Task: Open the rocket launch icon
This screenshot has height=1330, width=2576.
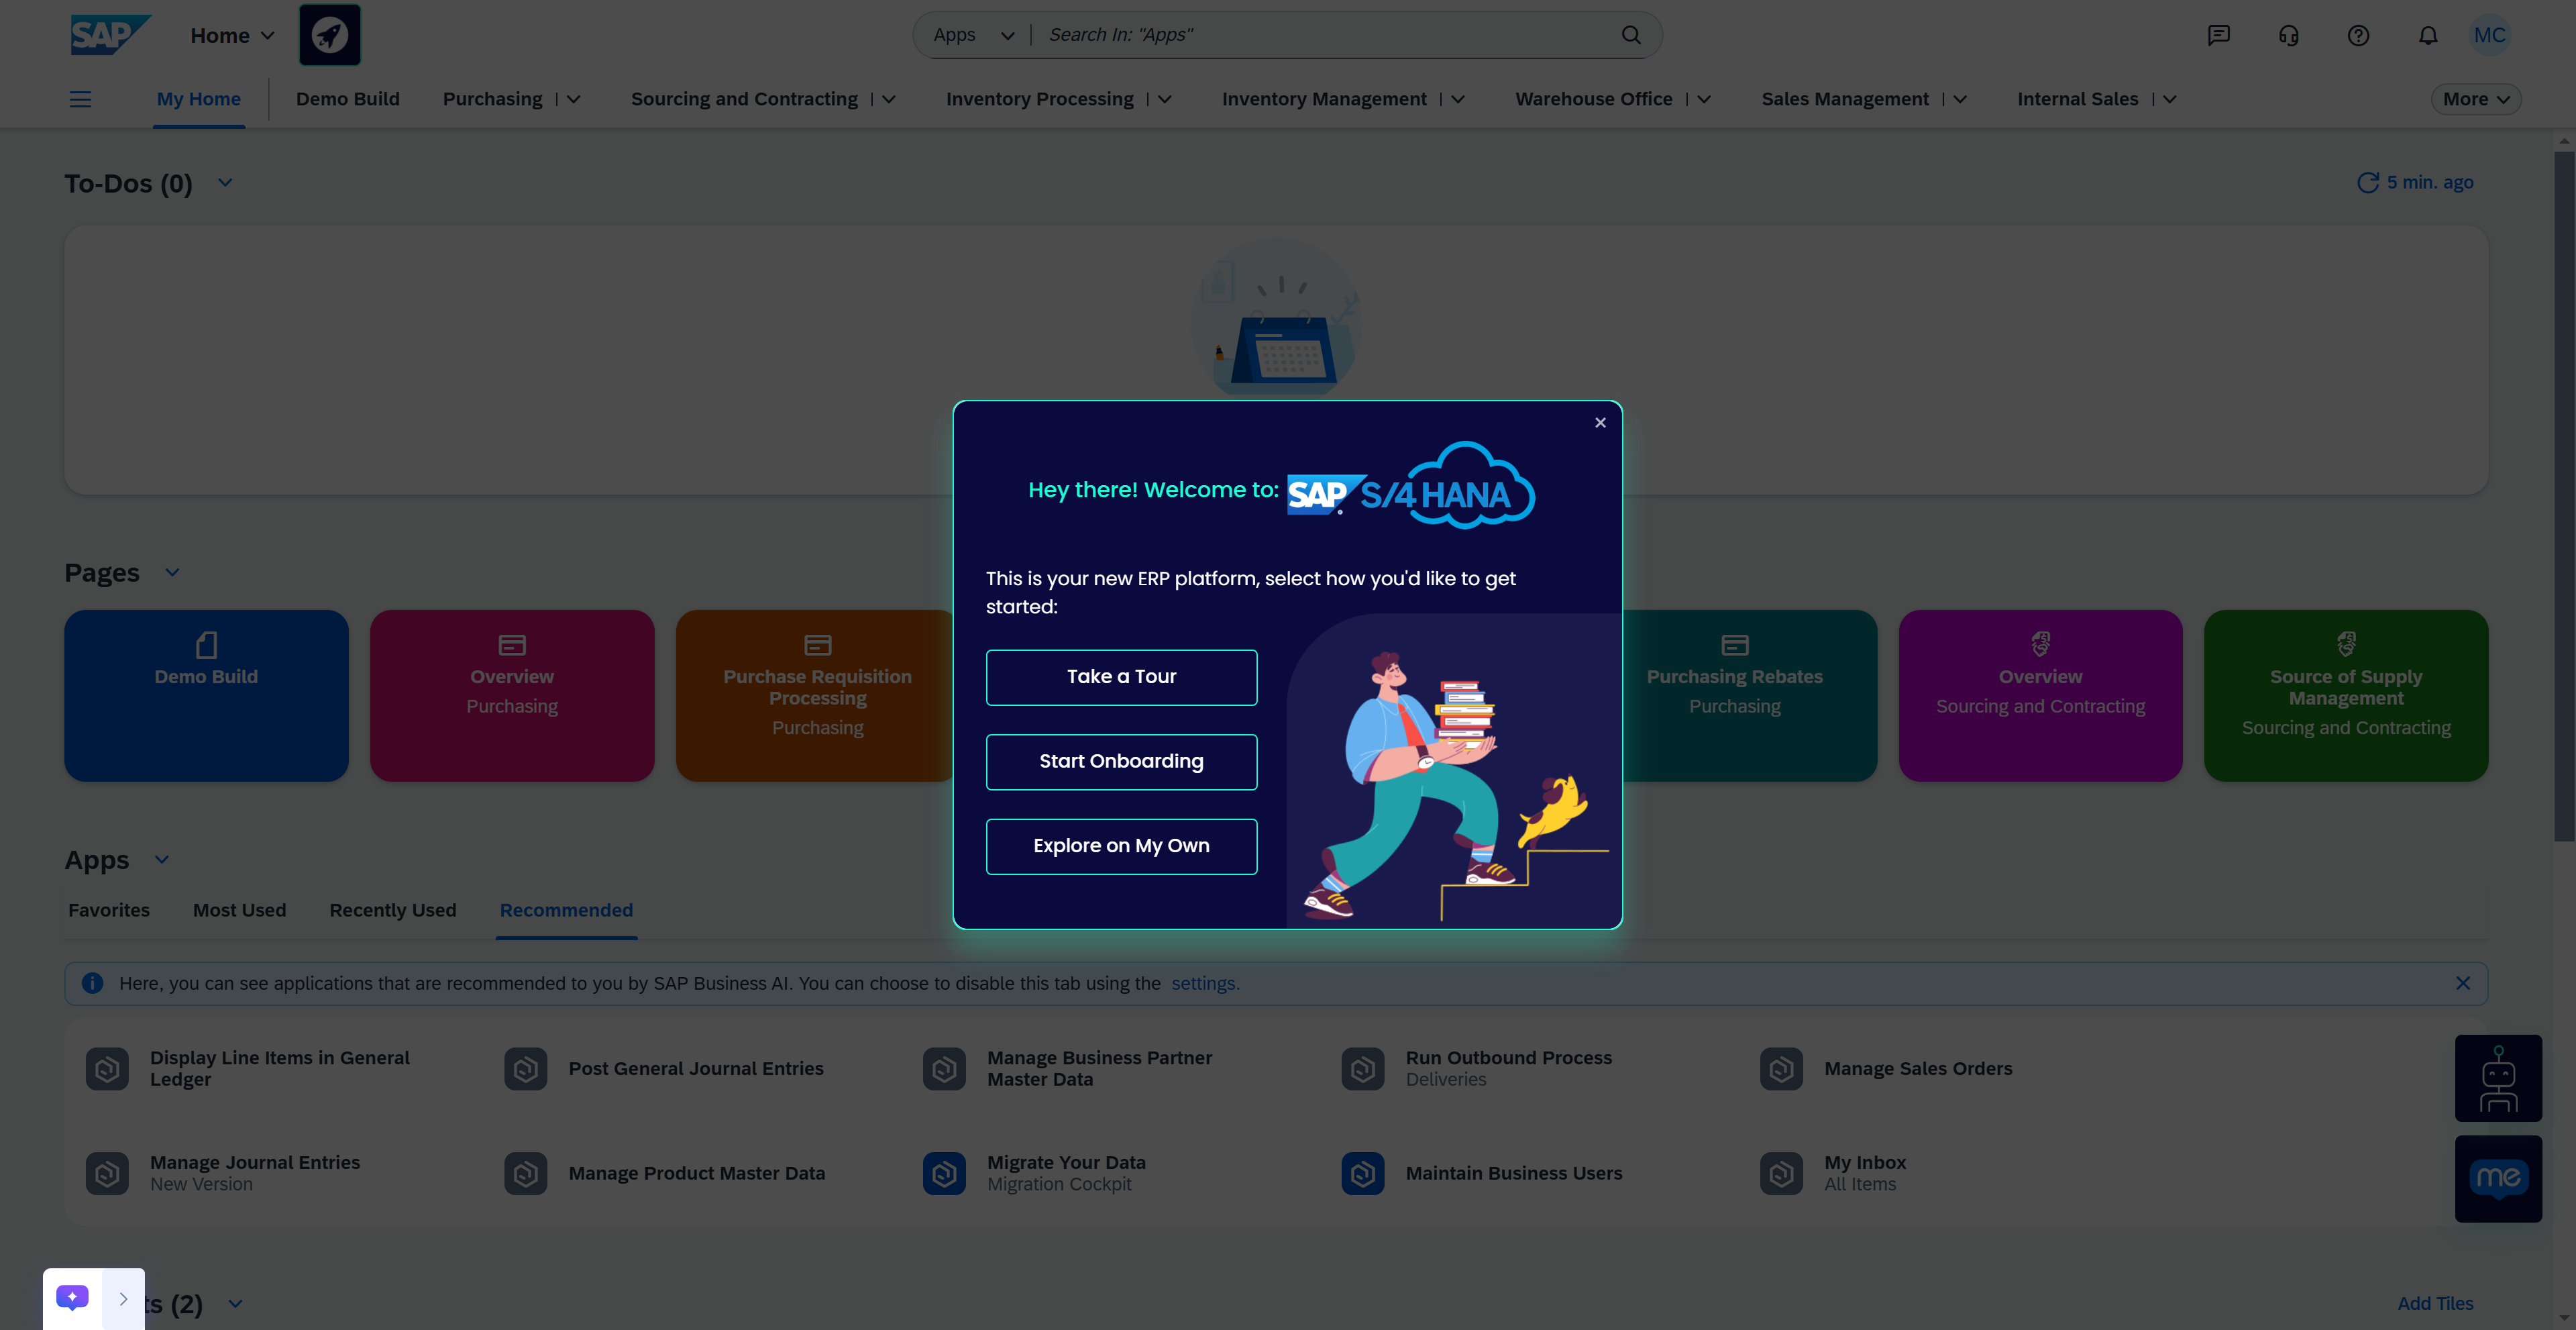Action: pos(330,35)
